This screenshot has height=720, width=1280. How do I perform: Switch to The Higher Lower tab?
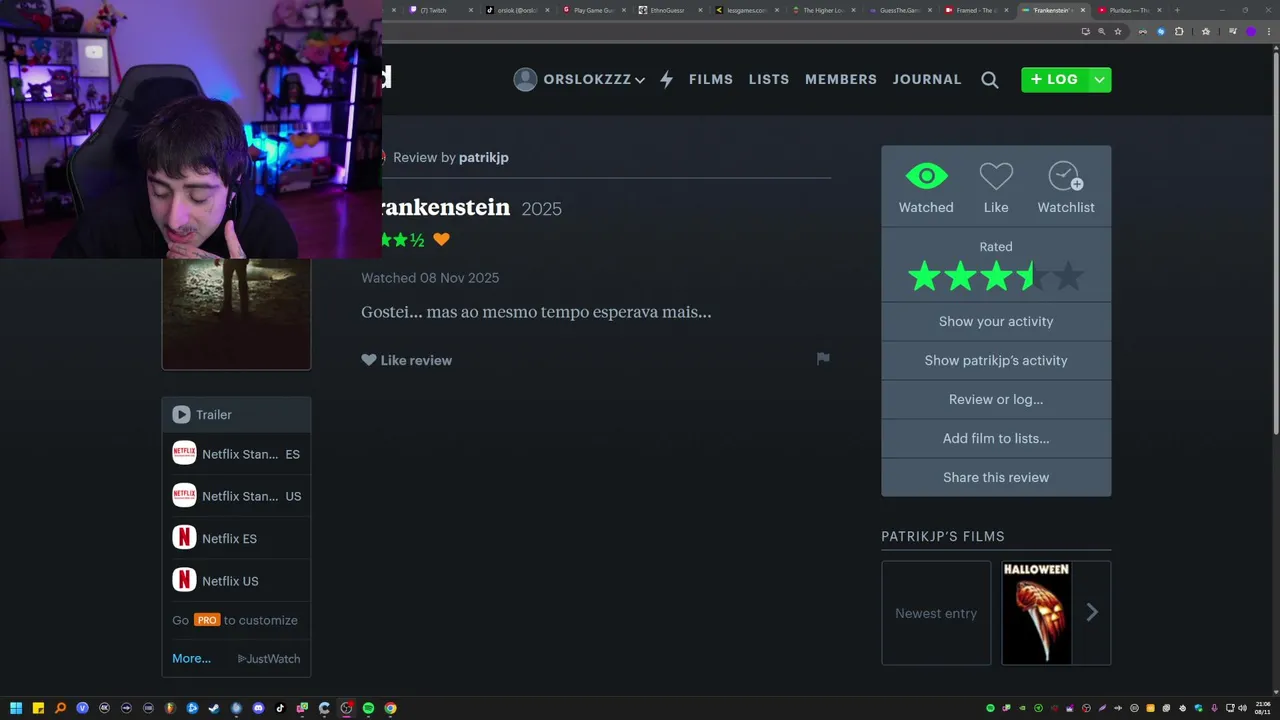click(x=823, y=10)
